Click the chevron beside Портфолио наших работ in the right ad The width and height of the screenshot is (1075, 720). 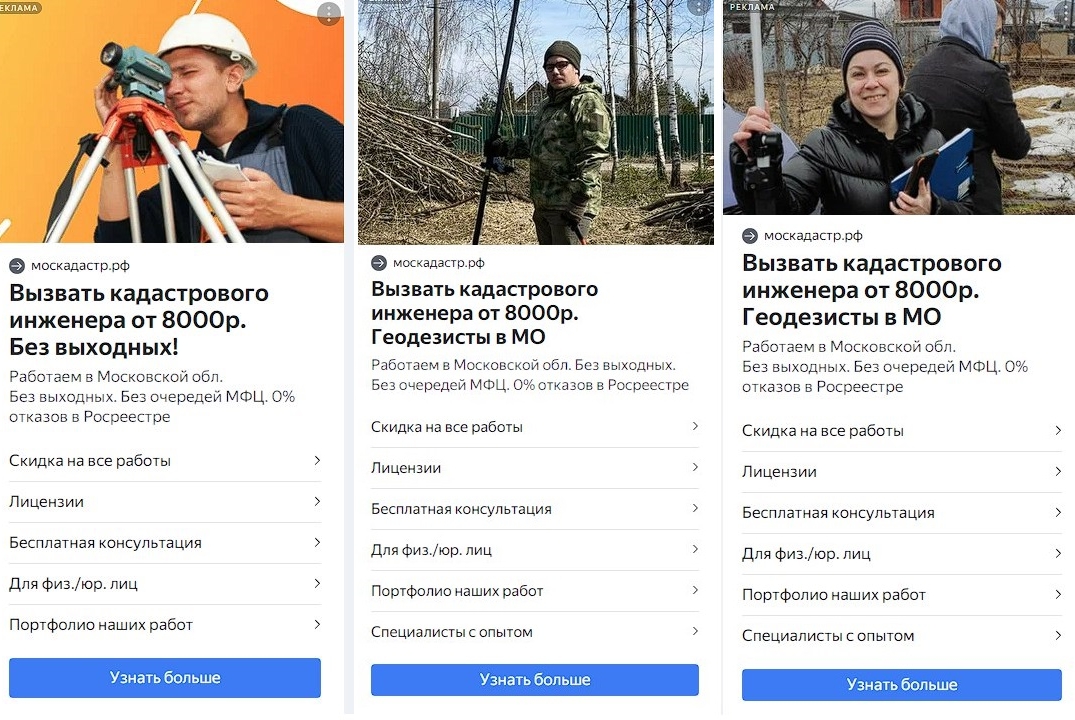[1058, 594]
